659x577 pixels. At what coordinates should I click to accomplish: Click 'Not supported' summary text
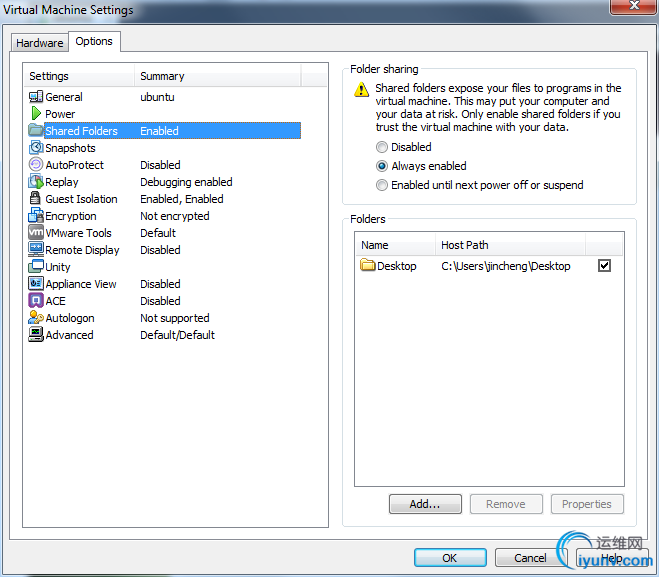coord(175,318)
